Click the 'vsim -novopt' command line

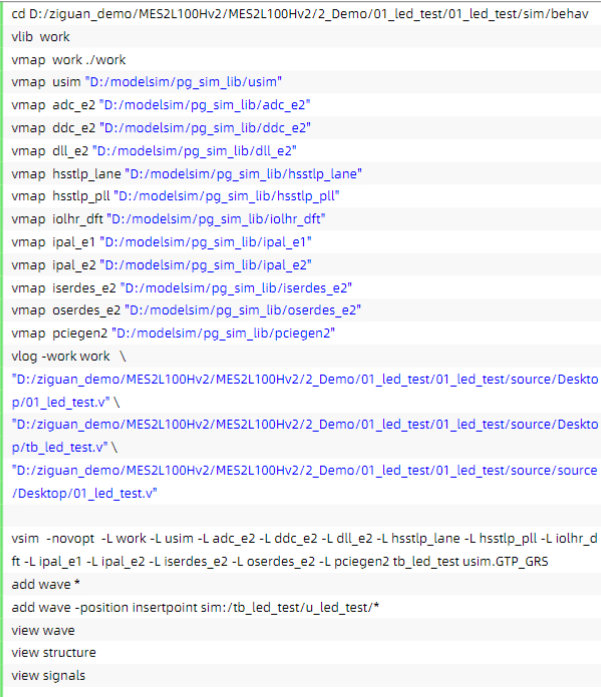[x=305, y=539]
